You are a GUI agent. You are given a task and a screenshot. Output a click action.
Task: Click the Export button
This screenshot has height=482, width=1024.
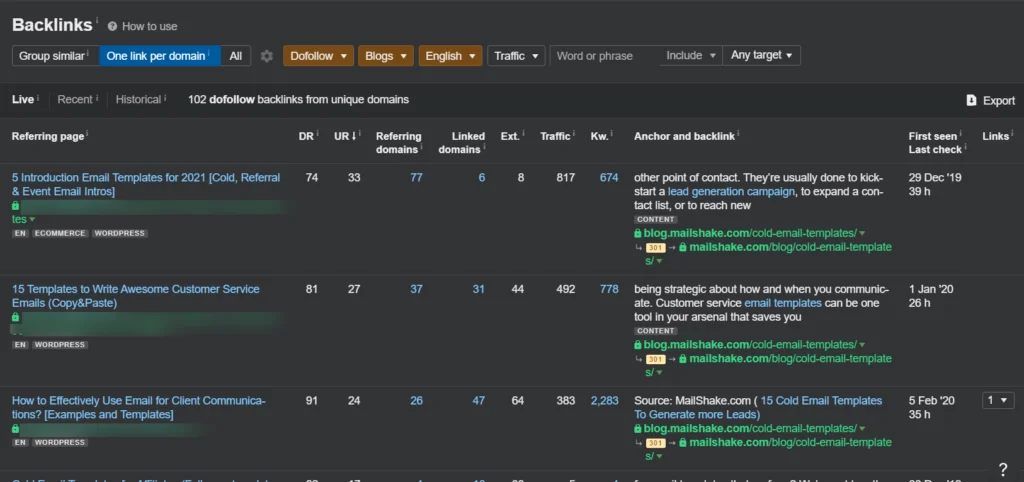pos(991,101)
